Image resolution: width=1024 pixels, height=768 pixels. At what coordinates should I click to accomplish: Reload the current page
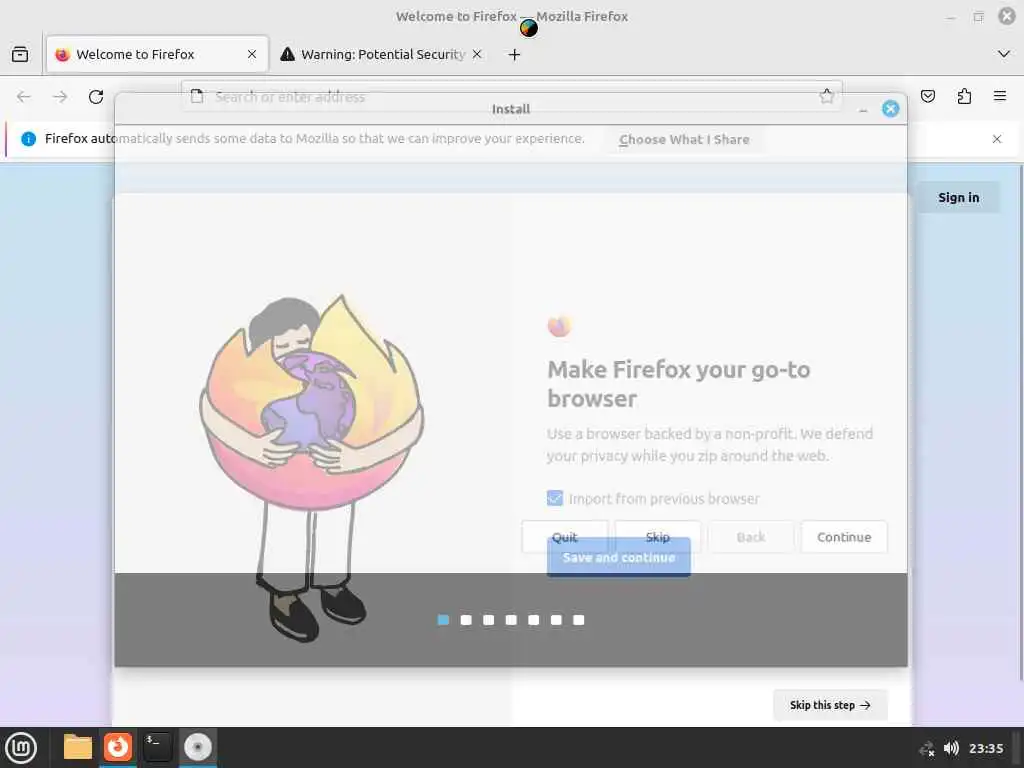point(96,97)
